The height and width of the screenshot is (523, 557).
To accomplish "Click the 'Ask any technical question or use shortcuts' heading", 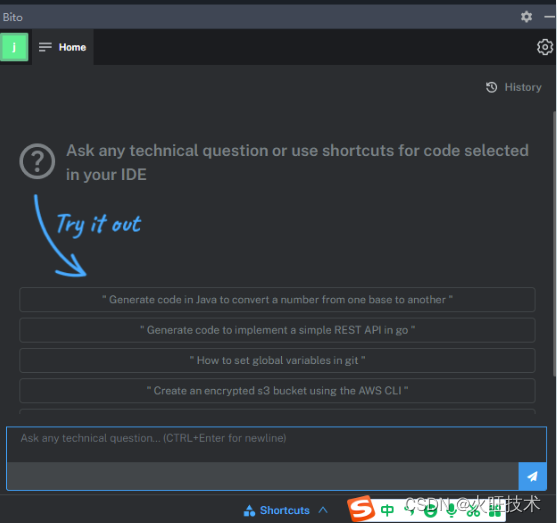I will [297, 162].
